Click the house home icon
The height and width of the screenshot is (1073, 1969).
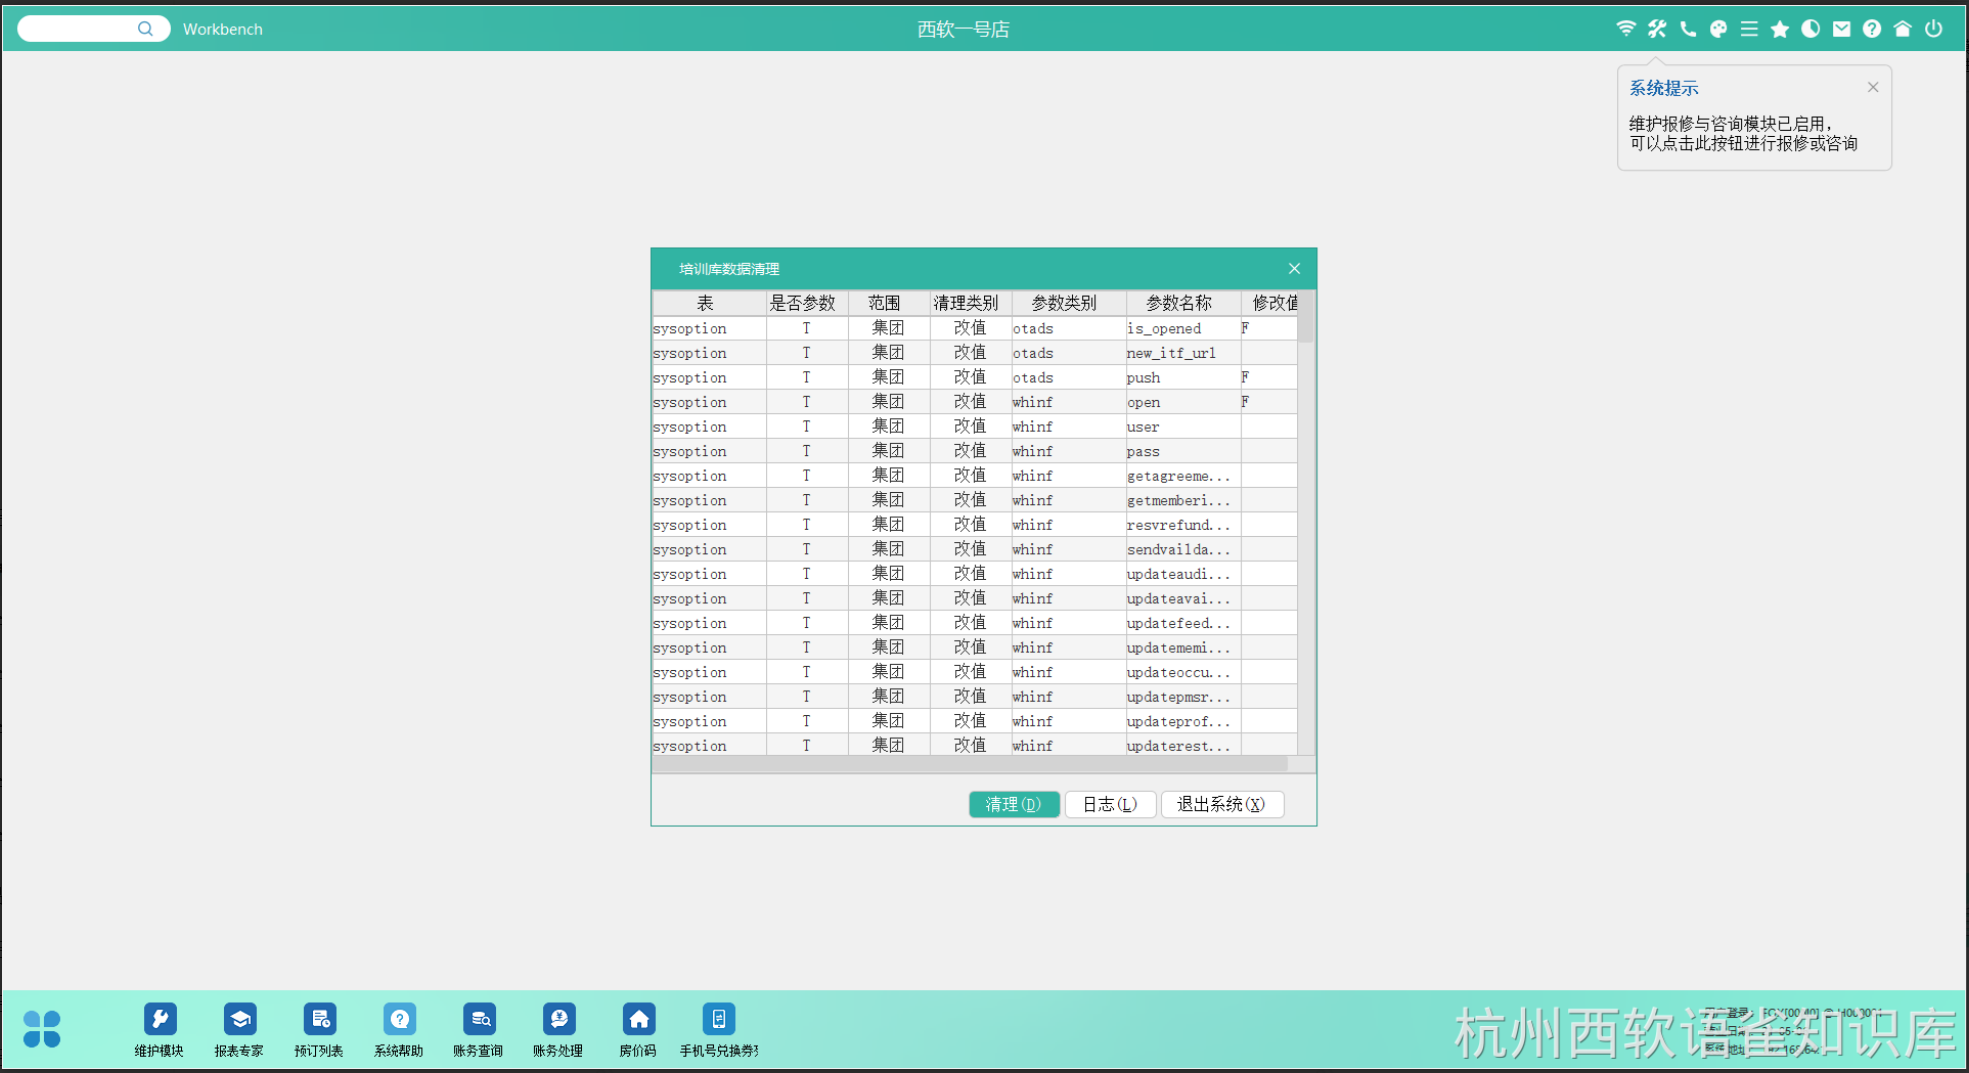click(x=1903, y=28)
